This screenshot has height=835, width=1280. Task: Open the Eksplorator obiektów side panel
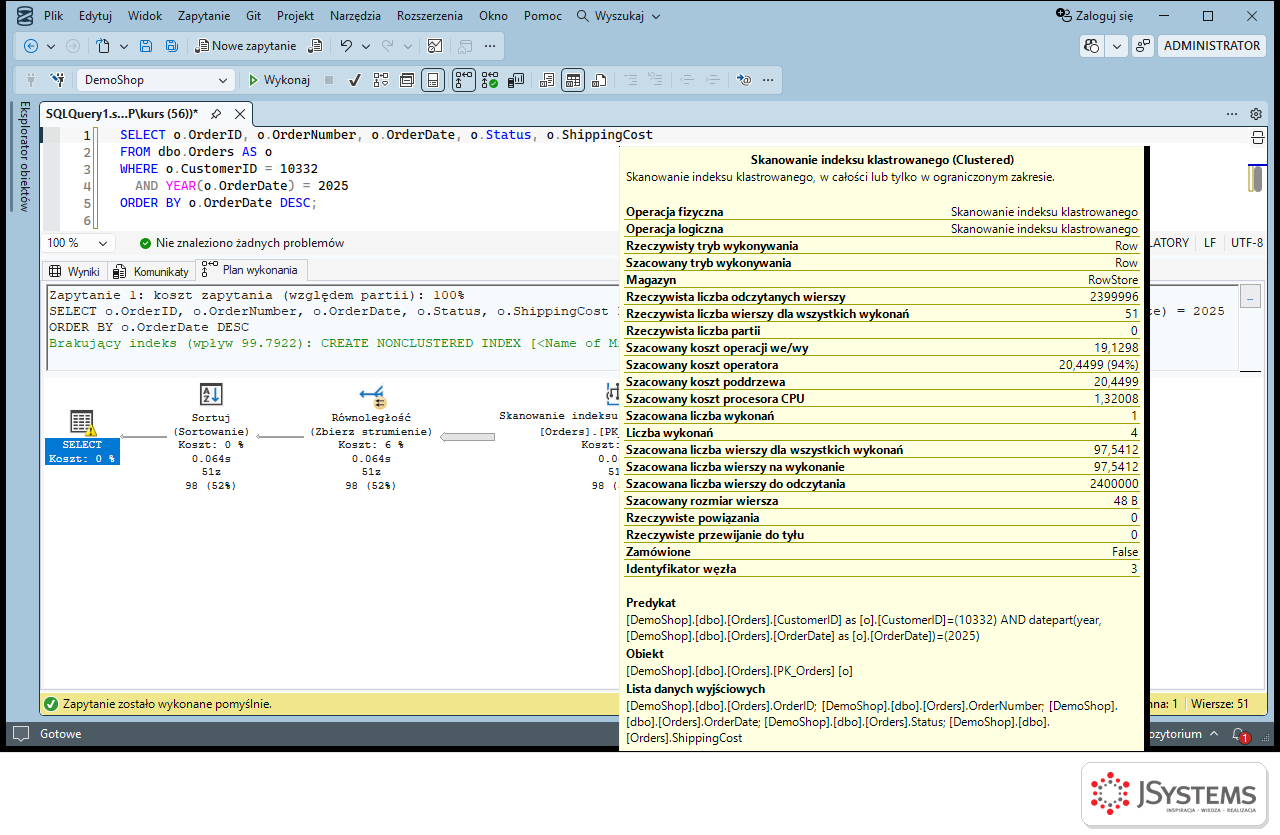(x=24, y=155)
